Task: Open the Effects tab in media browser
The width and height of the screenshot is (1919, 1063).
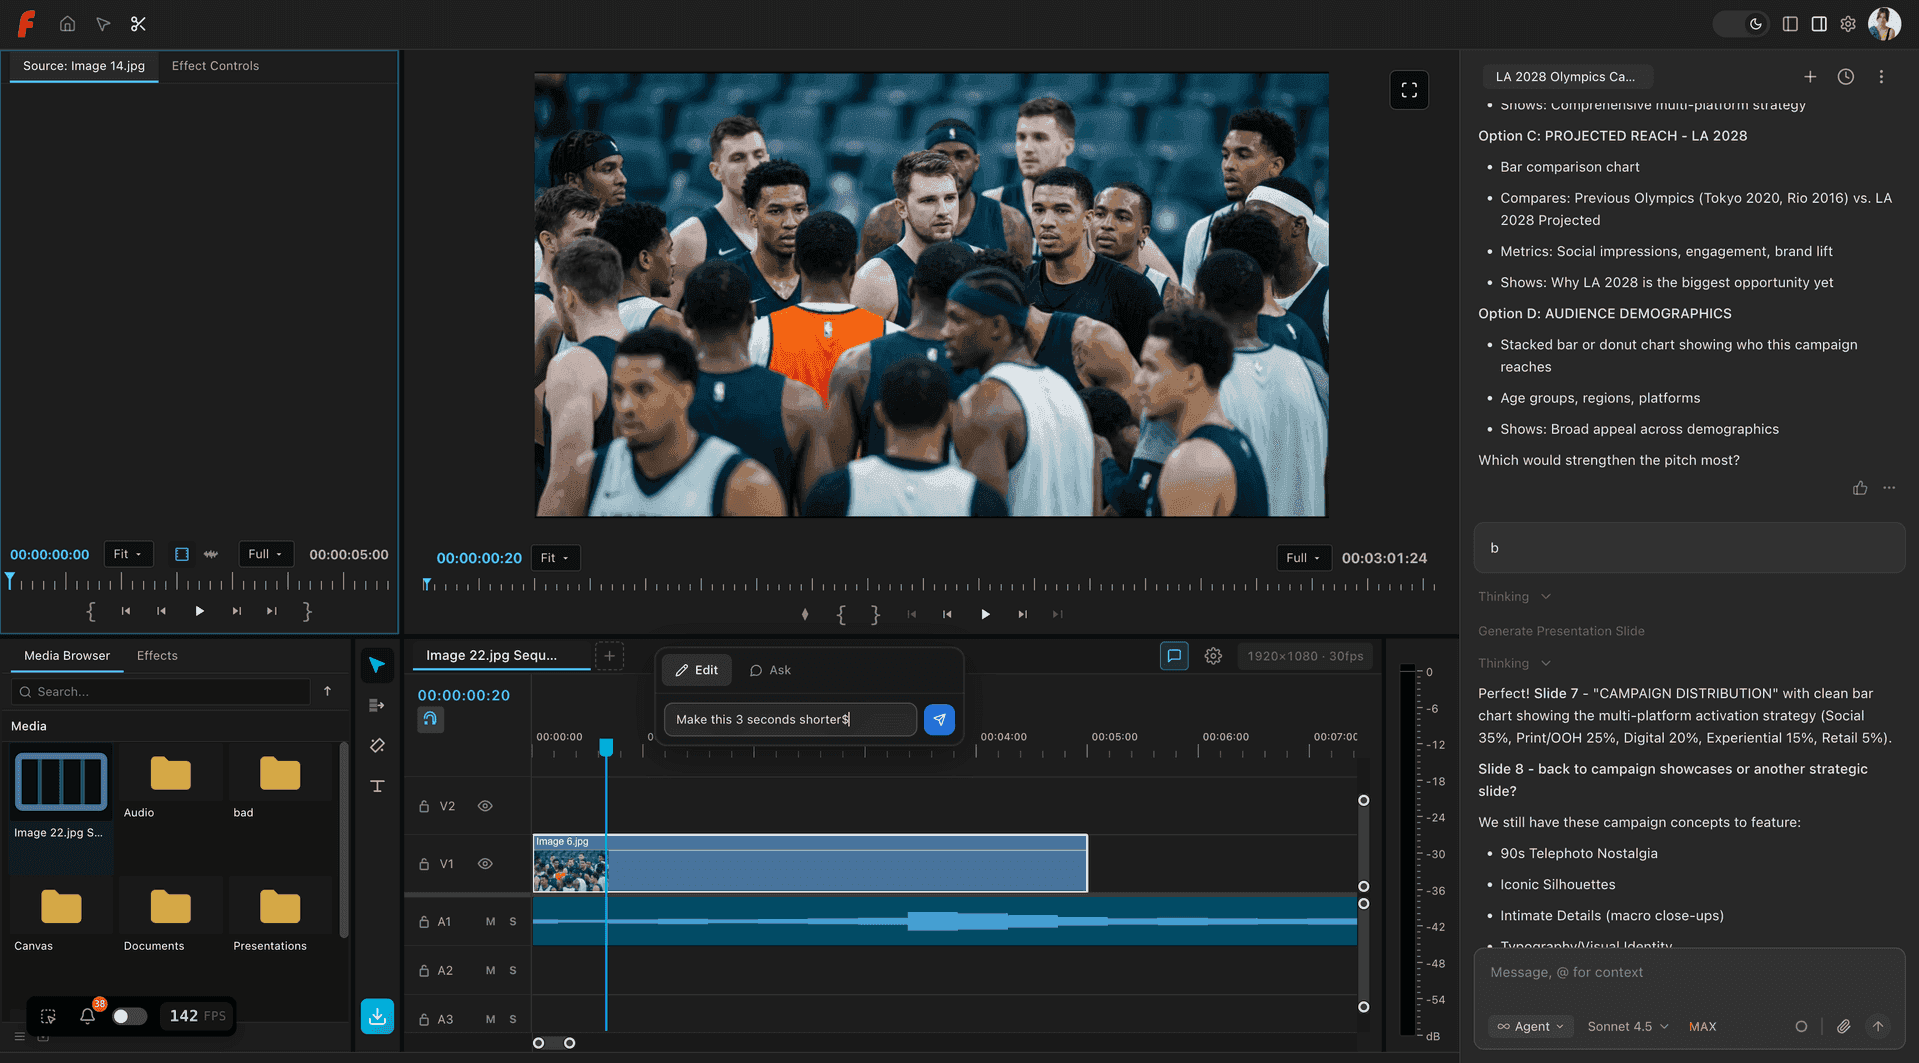Action: (157, 656)
